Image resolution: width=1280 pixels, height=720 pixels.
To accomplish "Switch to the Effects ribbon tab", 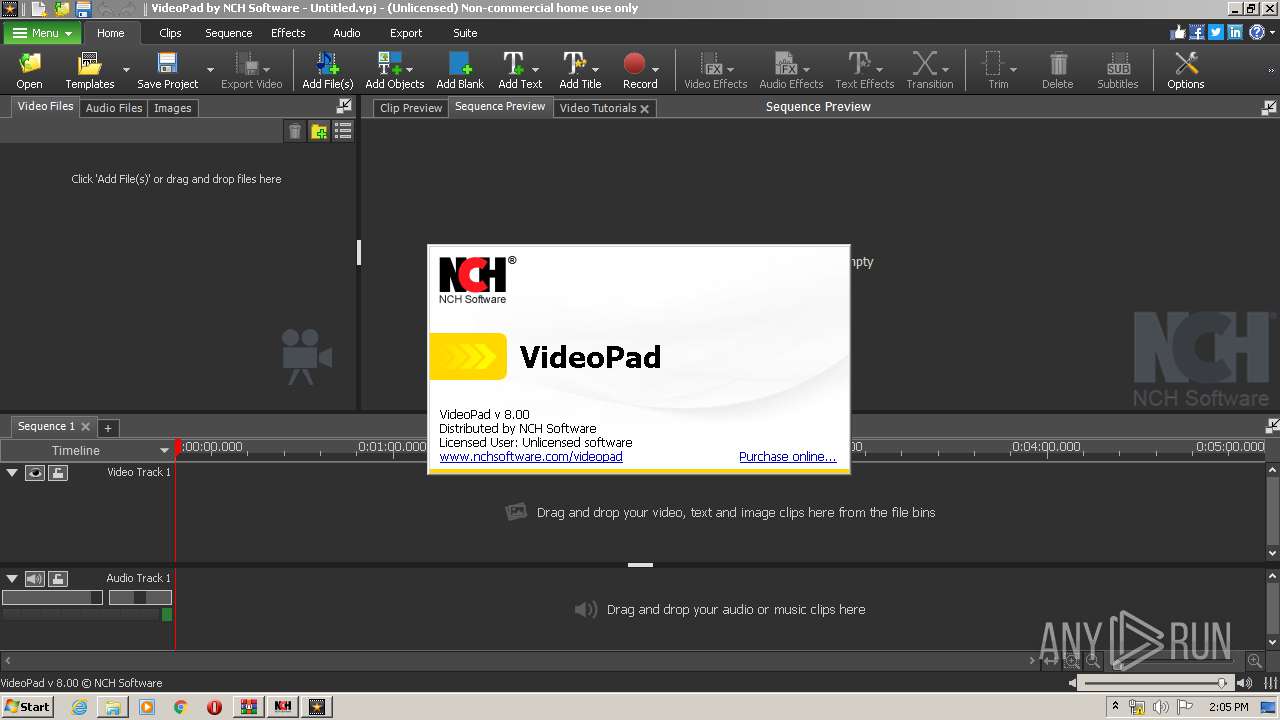I will coord(288,33).
